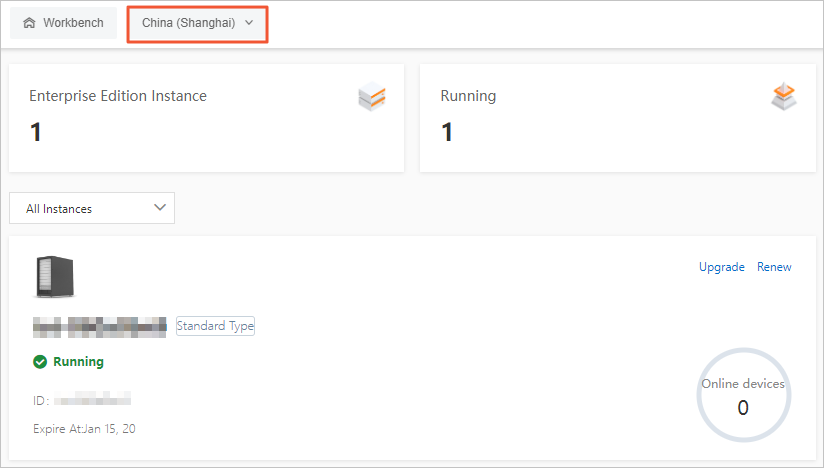This screenshot has height=468, width=824.
Task: Click the Online devices circular gauge
Action: 743,396
